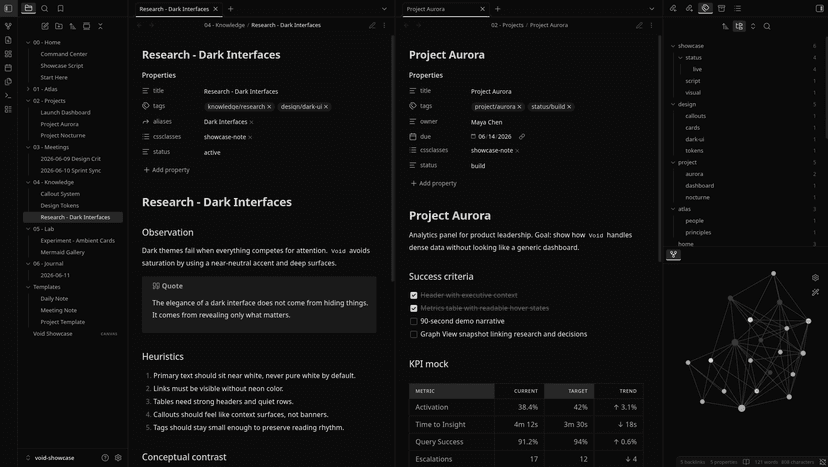This screenshot has height=467, width=828.
Task: Uncheck 'Metrics table with readable hover states'
Action: (x=413, y=308)
